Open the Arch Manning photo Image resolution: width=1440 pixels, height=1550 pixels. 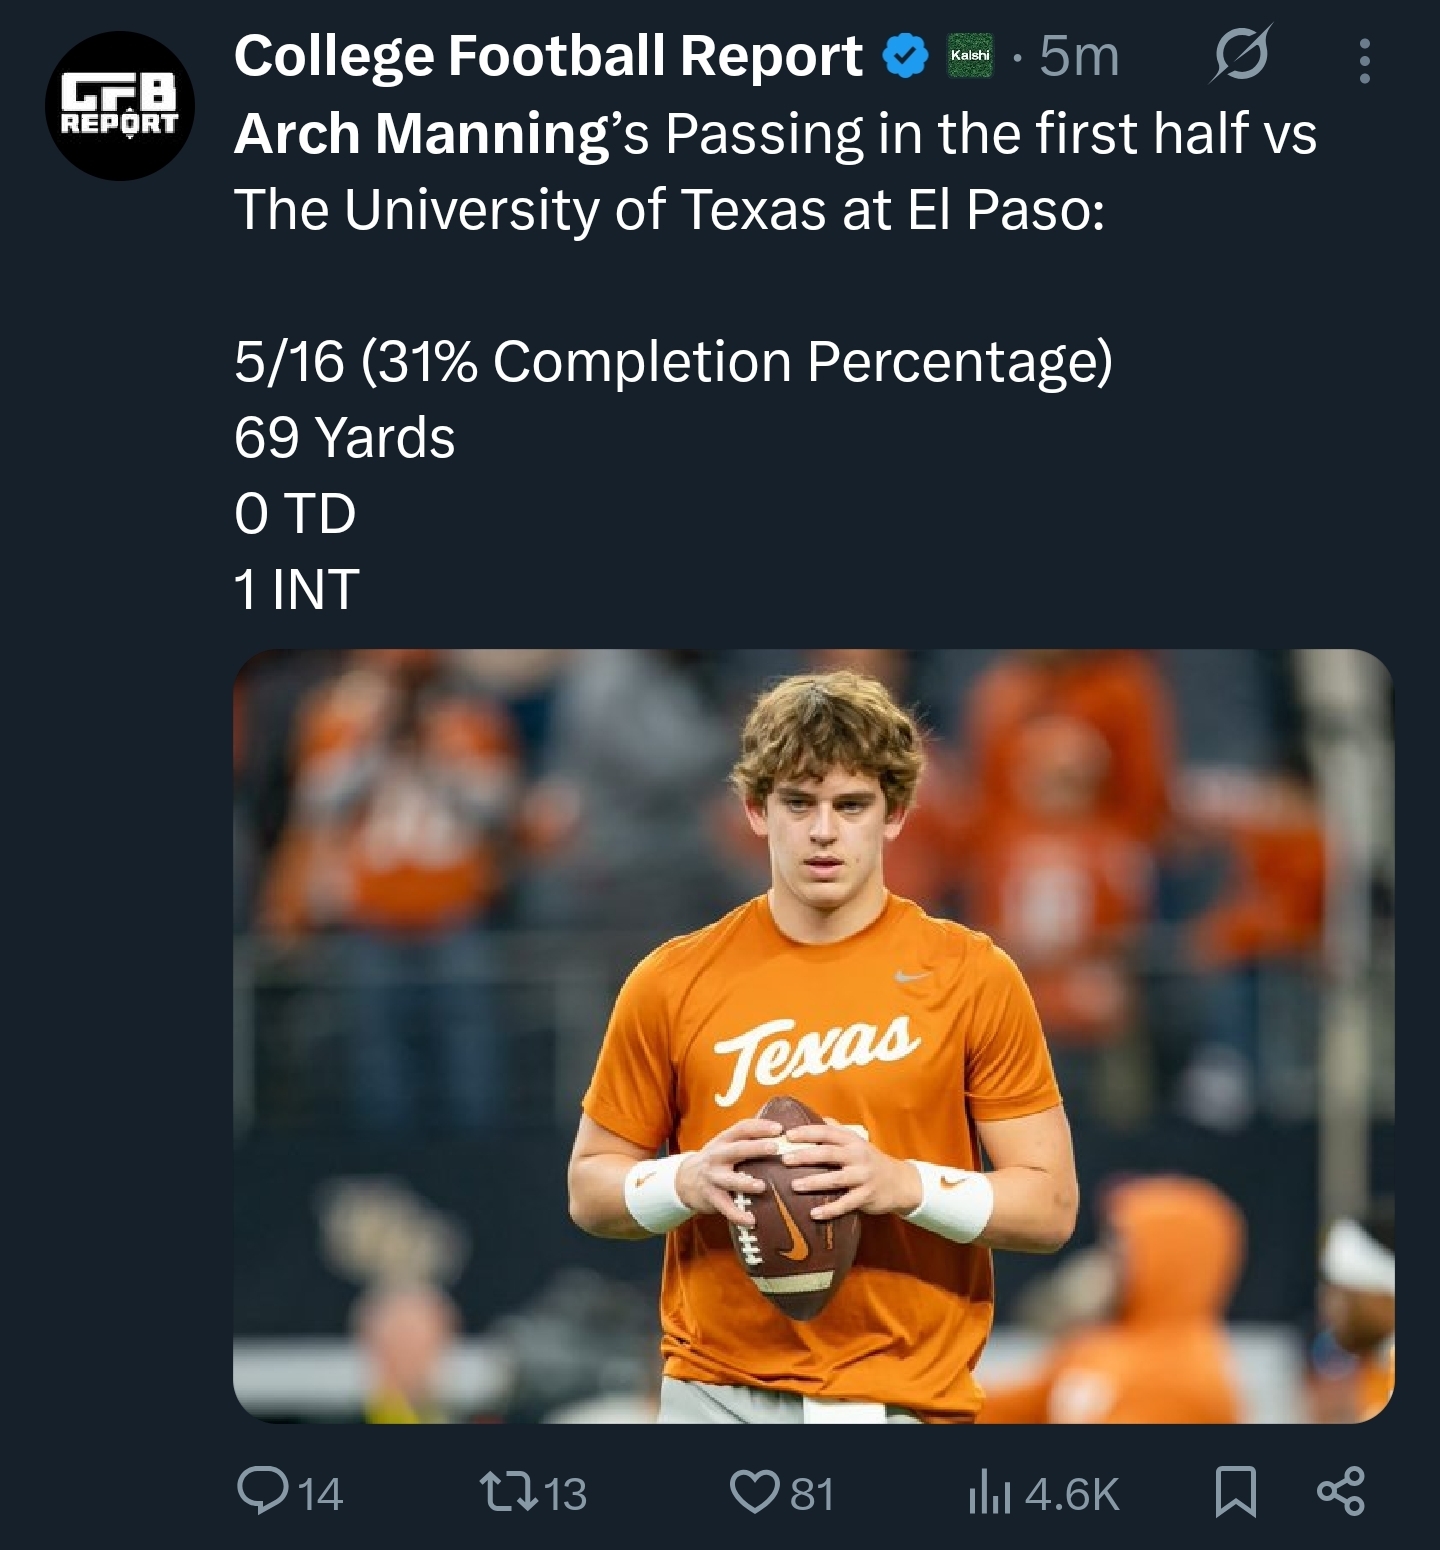[813, 1036]
